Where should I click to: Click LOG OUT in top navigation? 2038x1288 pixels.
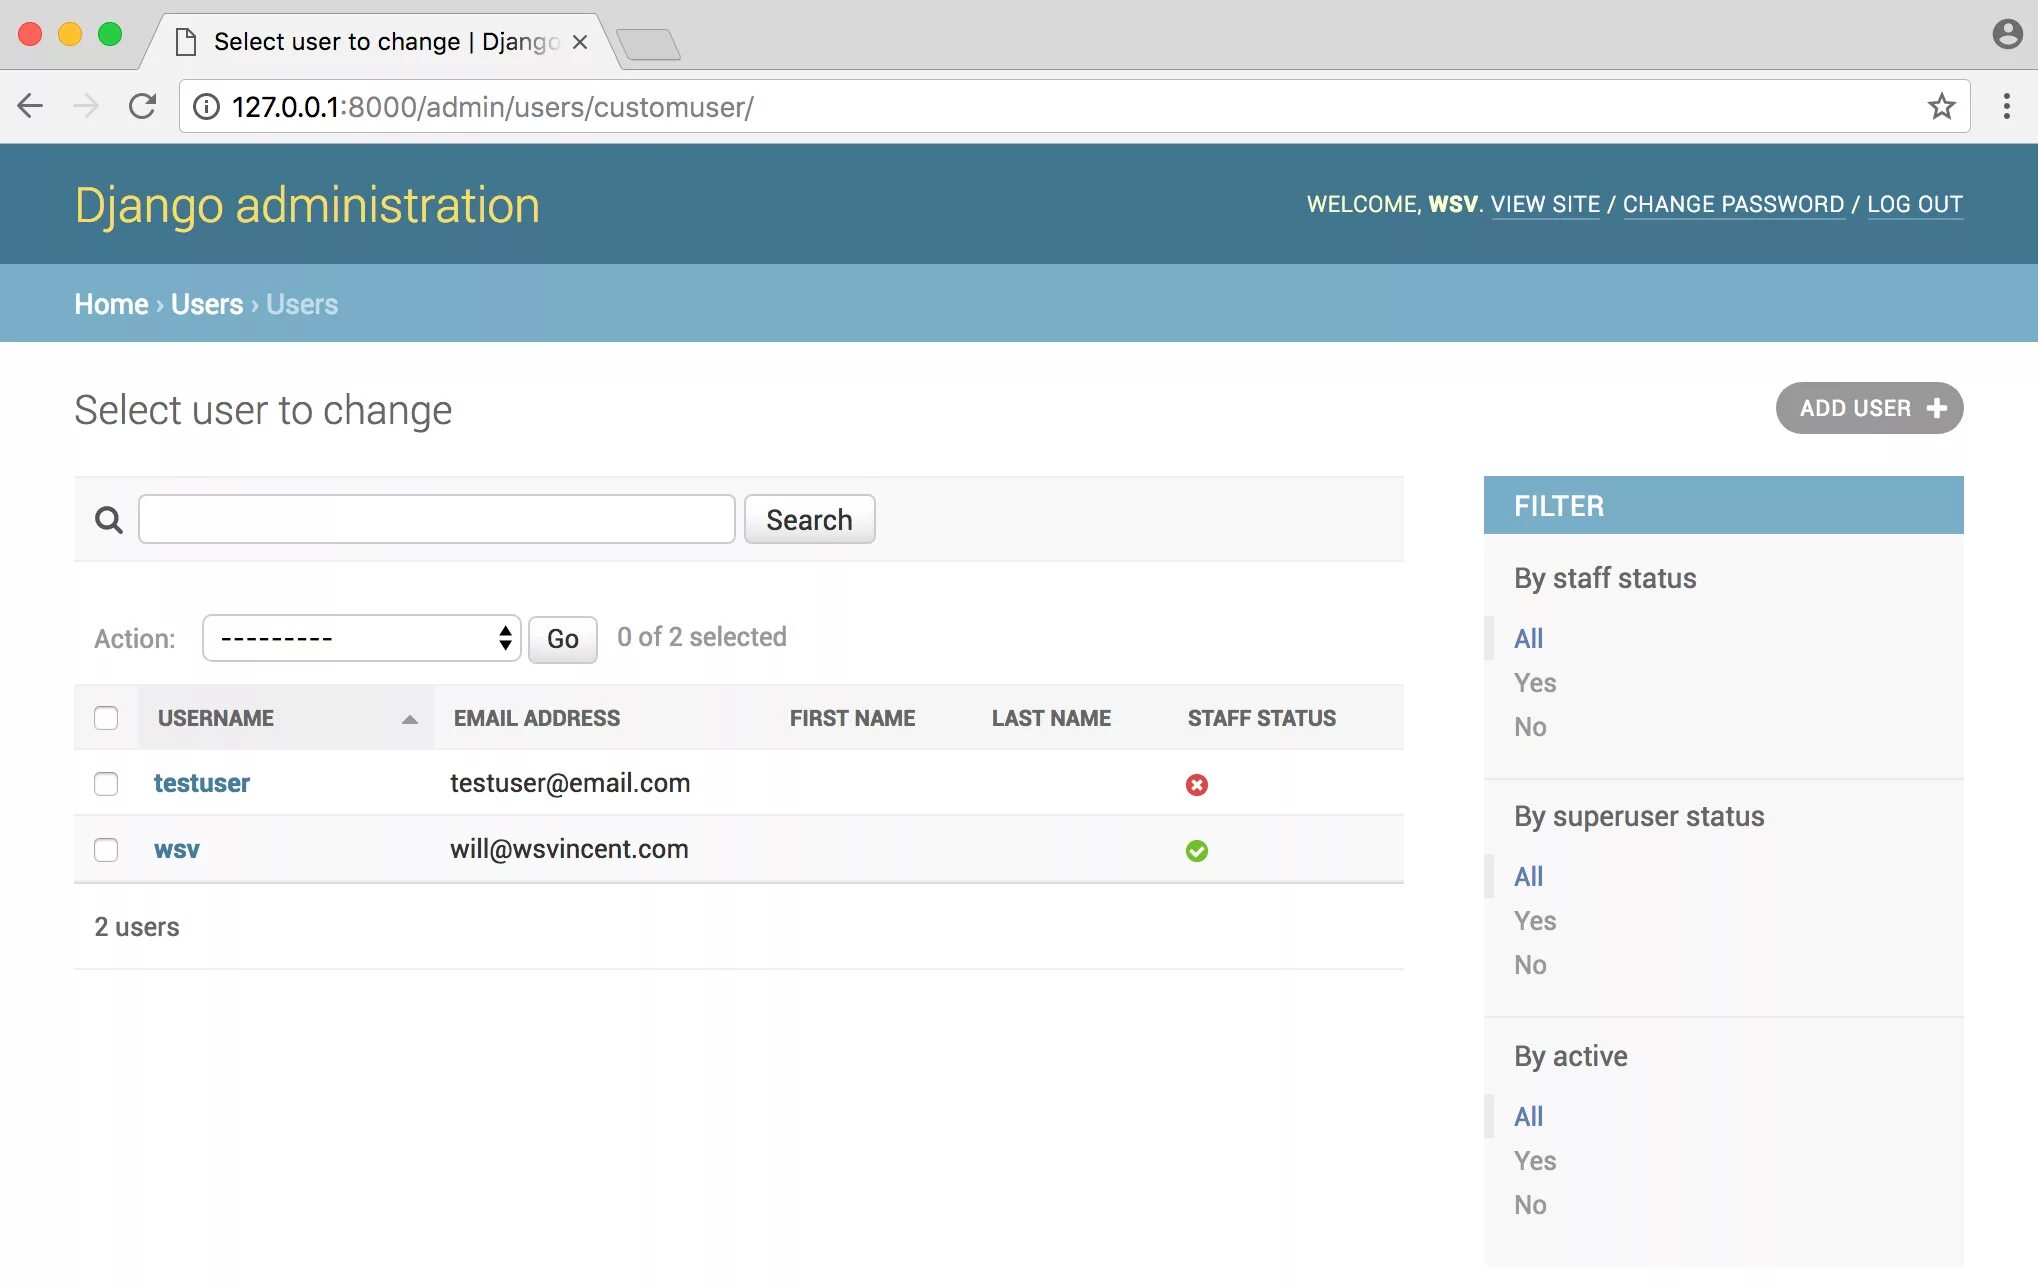coord(1915,203)
